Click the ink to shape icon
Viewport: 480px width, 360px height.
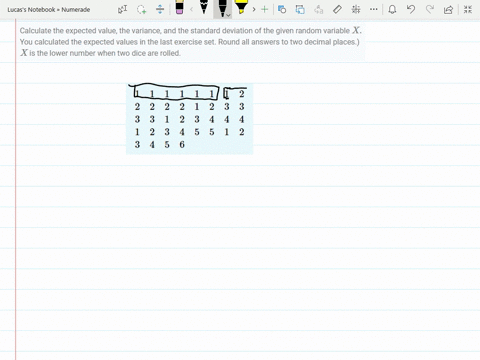coord(300,9)
